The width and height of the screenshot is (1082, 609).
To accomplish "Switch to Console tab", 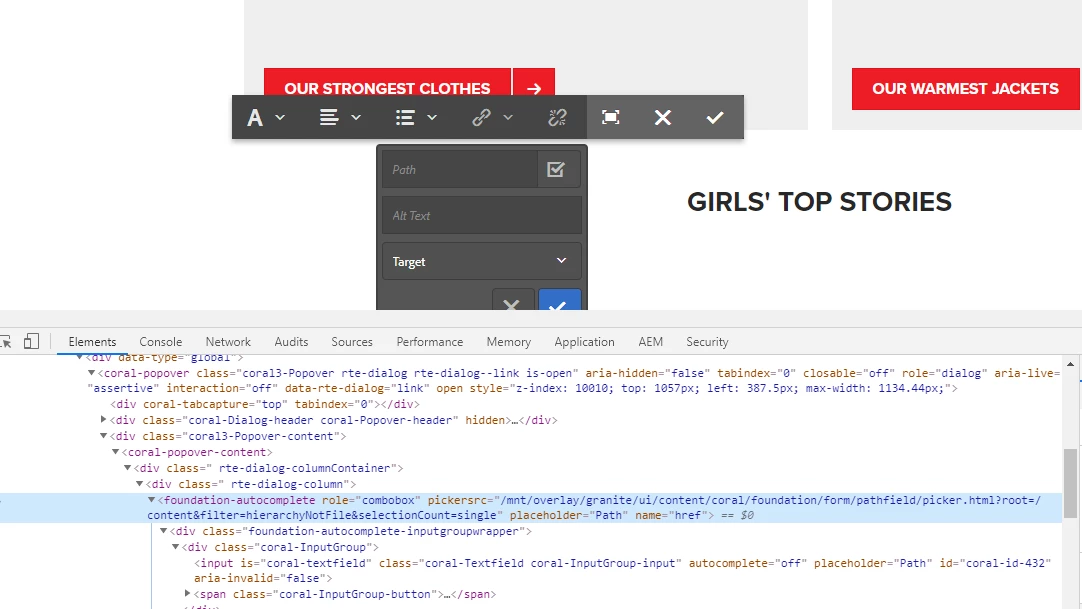I will pyautogui.click(x=161, y=342).
